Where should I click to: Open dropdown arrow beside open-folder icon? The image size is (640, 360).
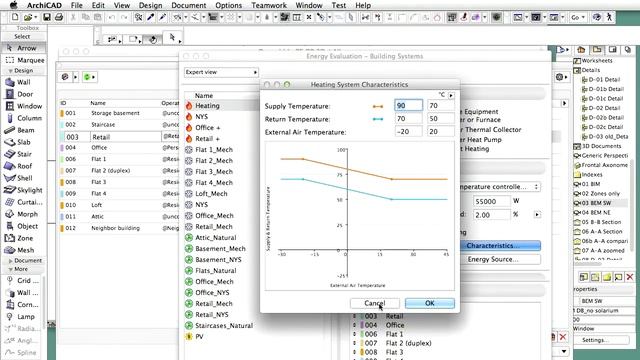click(x=36, y=17)
